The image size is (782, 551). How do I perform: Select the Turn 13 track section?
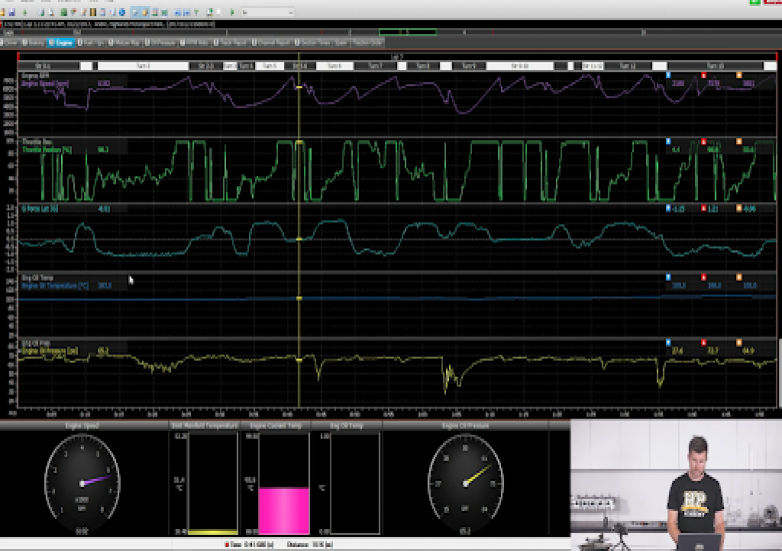pyautogui.click(x=715, y=66)
